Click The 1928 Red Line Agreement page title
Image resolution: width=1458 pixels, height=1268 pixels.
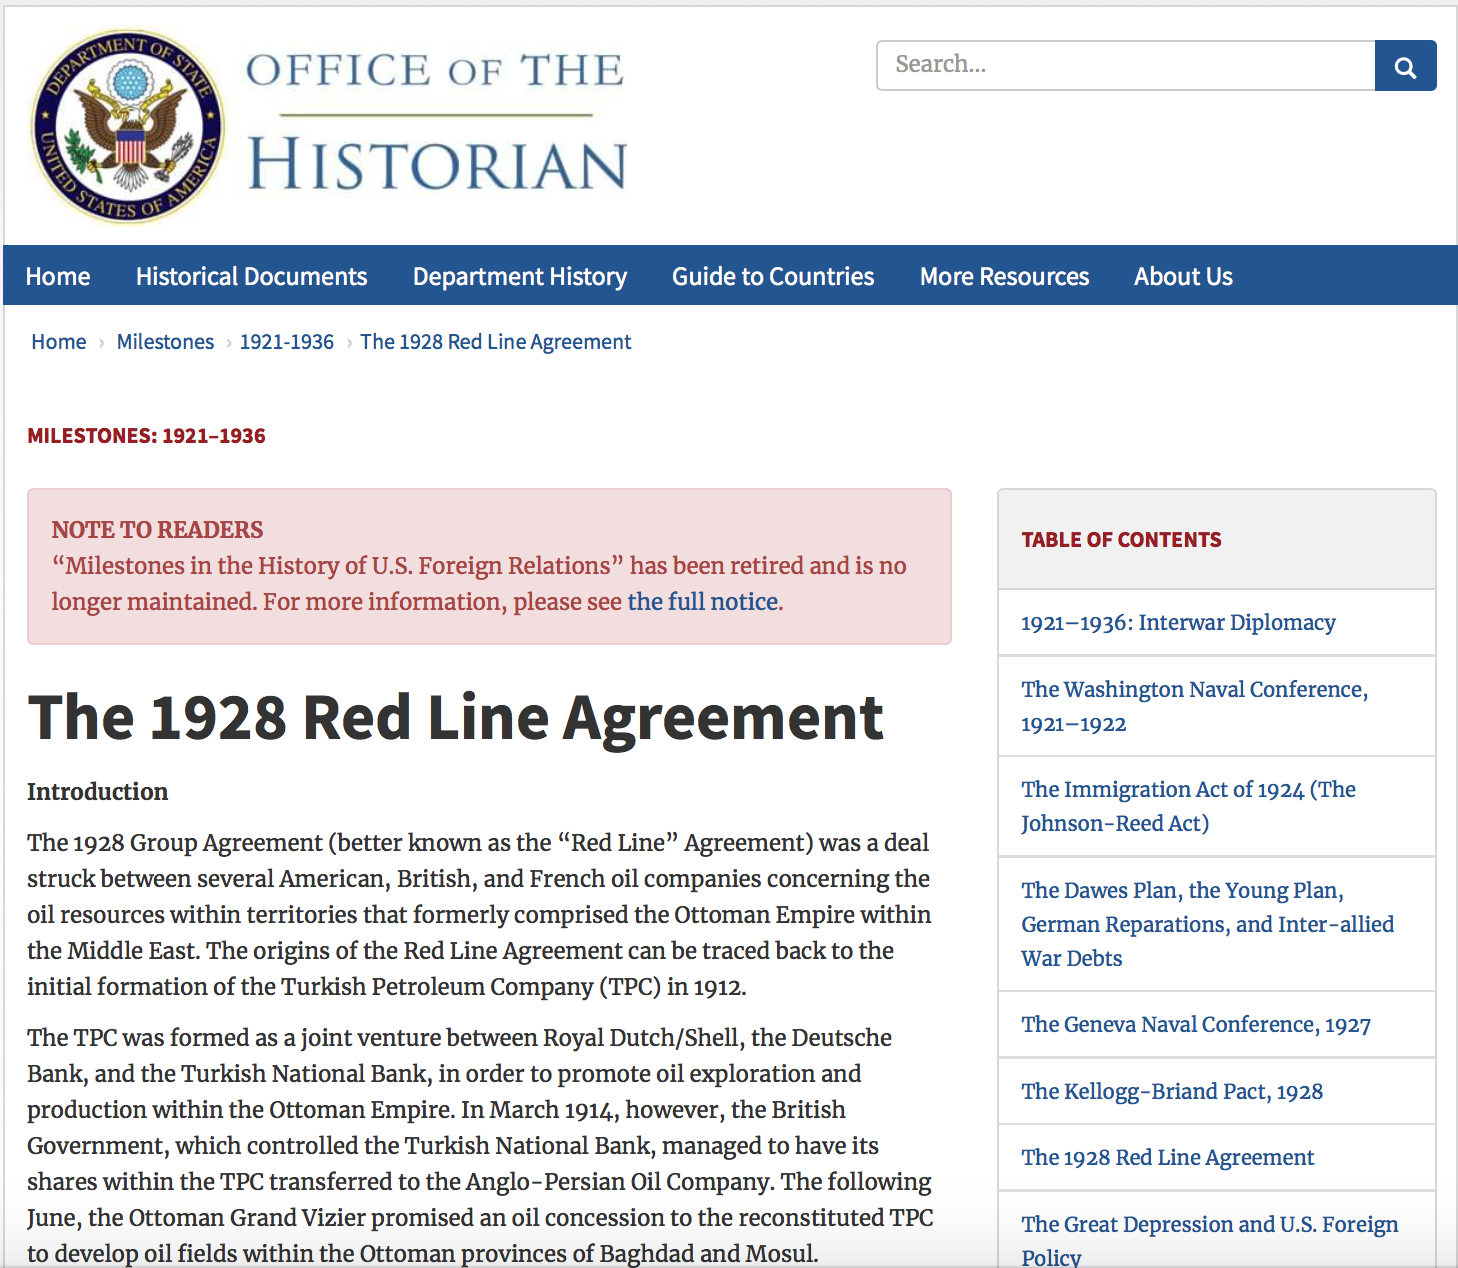point(455,718)
